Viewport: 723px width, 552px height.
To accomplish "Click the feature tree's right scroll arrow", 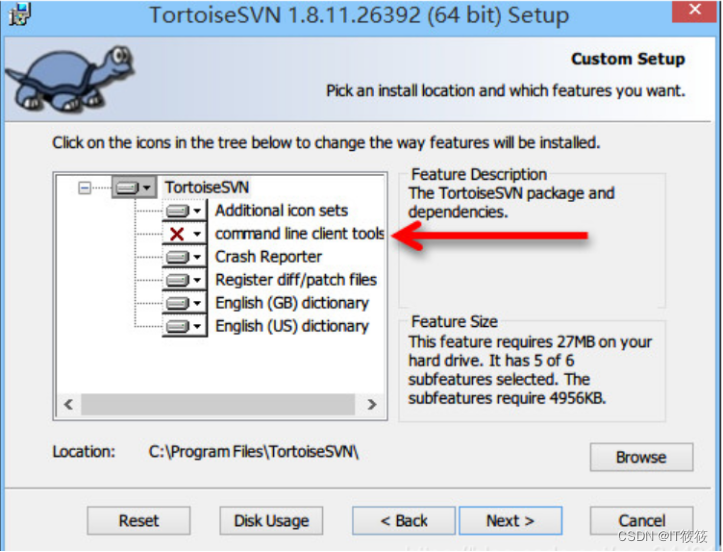I will [x=372, y=404].
